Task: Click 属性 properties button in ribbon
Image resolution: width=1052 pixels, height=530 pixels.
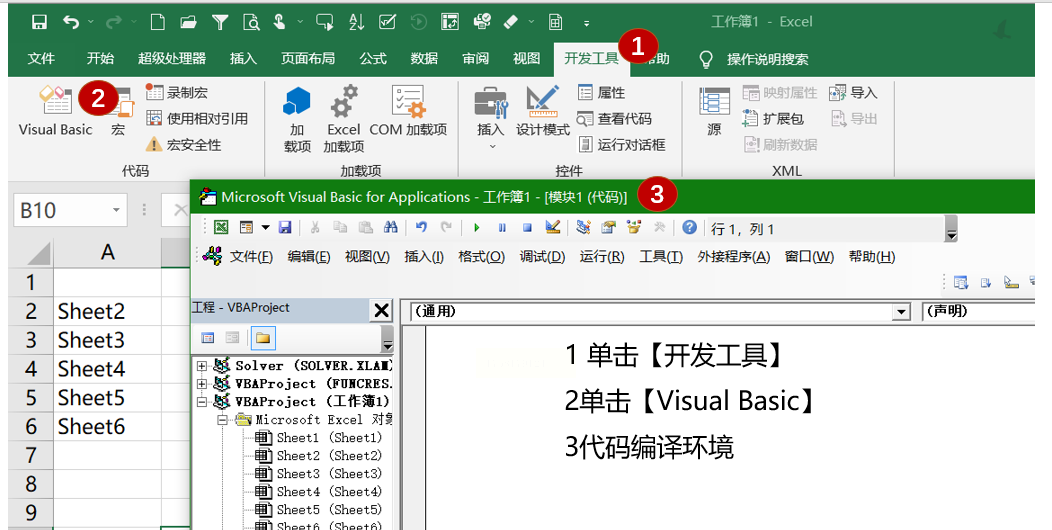Action: point(602,93)
